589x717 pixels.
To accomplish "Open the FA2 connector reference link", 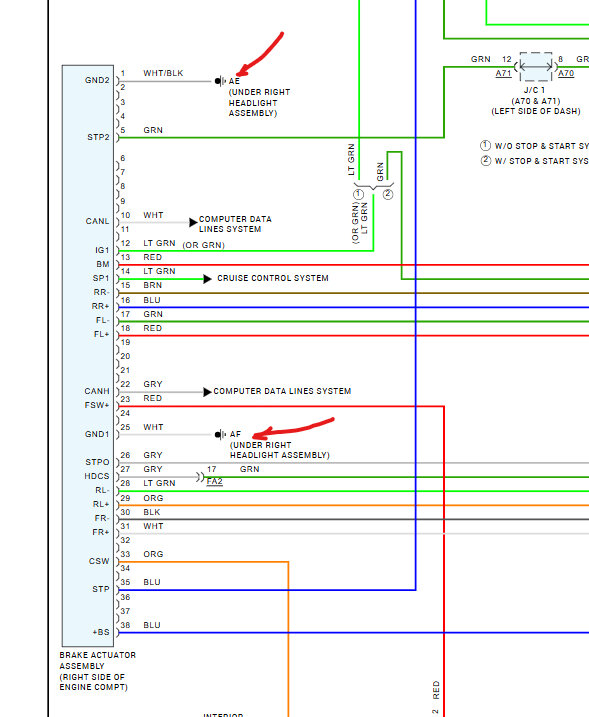I will (214, 482).
